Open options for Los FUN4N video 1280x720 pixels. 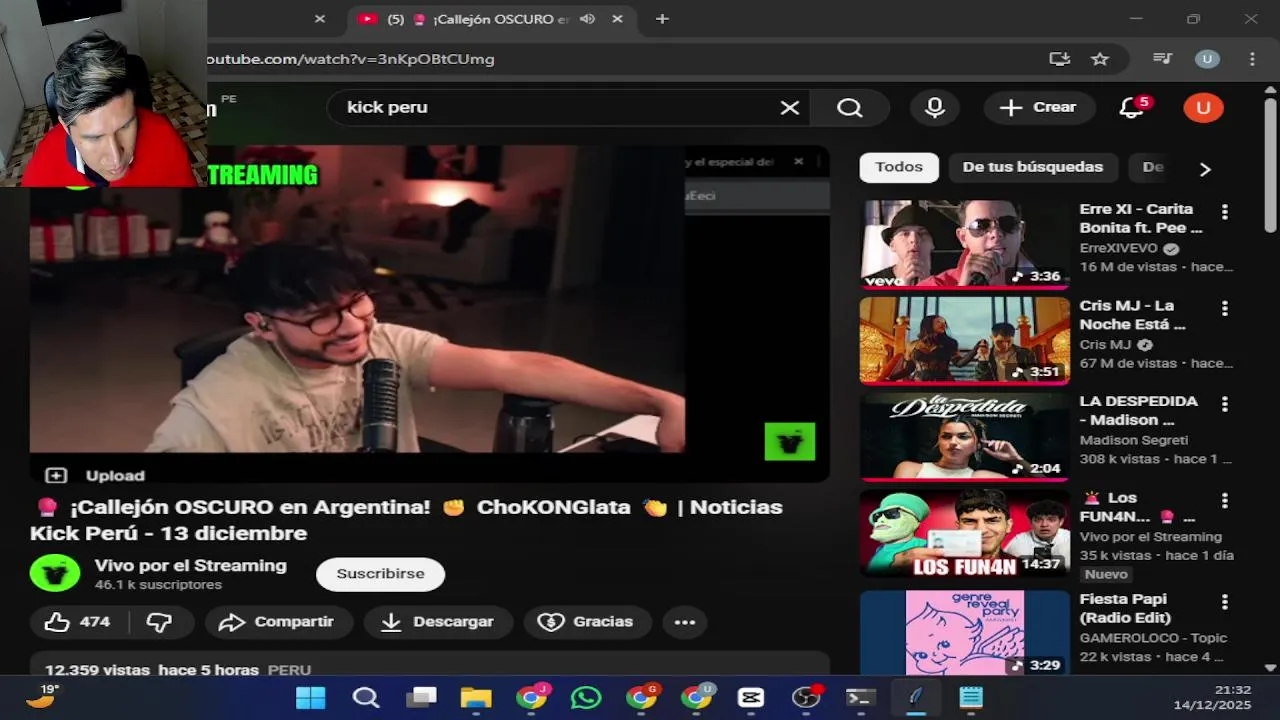(1224, 500)
